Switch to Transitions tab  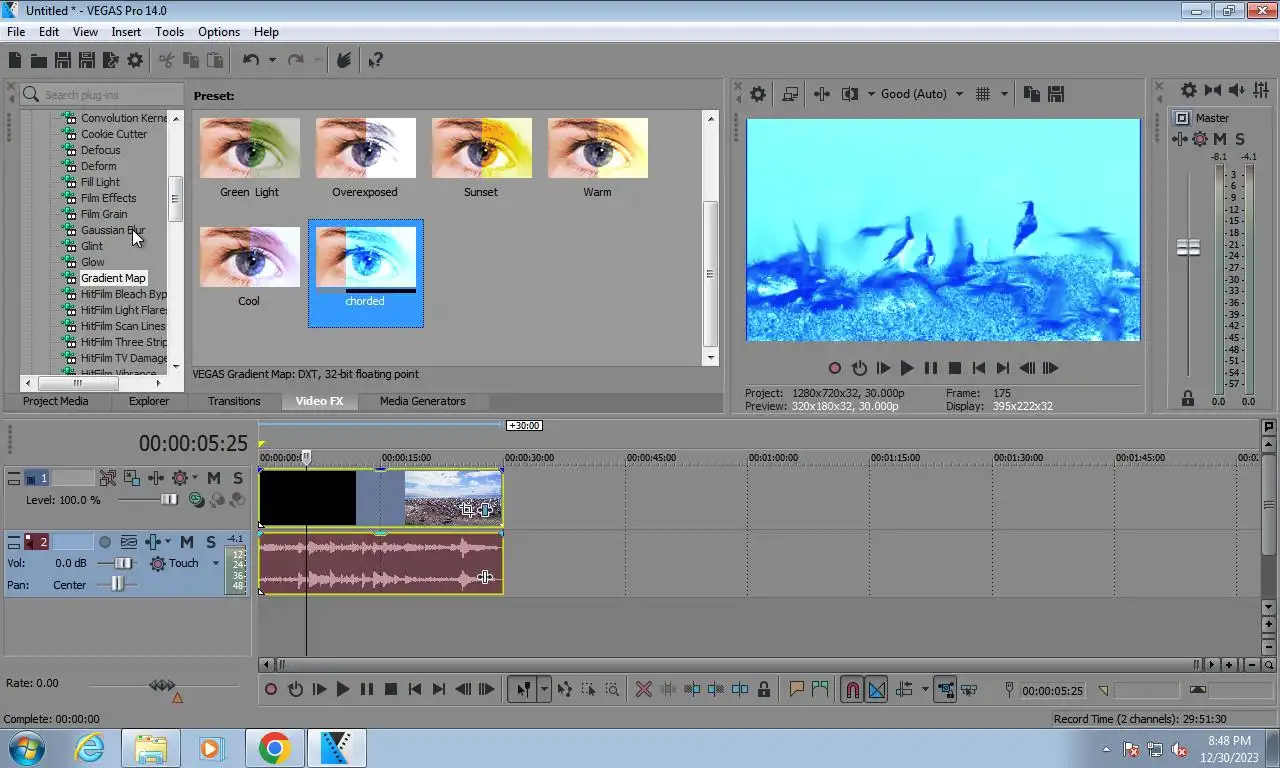234,401
